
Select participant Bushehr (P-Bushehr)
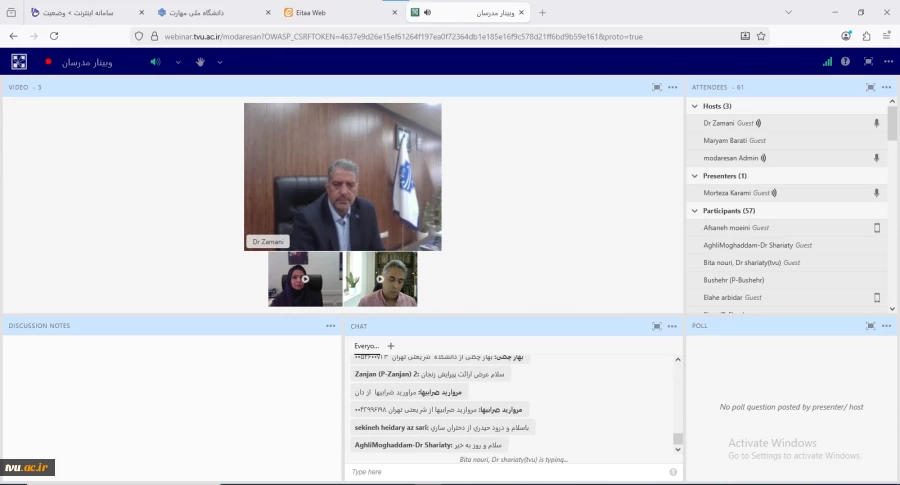787,280
